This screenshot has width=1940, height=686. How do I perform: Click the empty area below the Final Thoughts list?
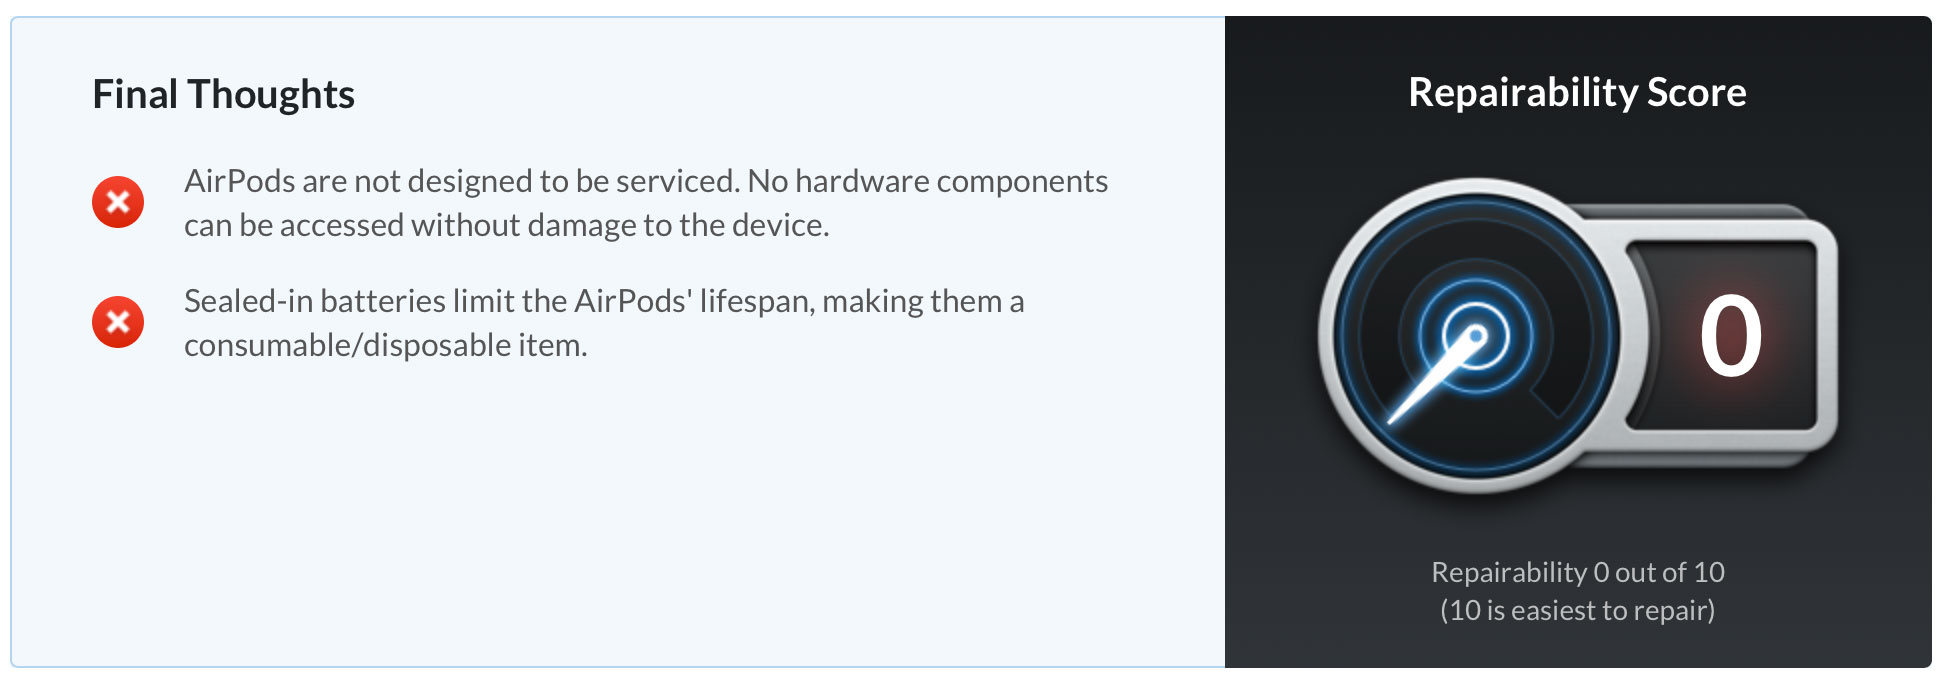[618, 510]
